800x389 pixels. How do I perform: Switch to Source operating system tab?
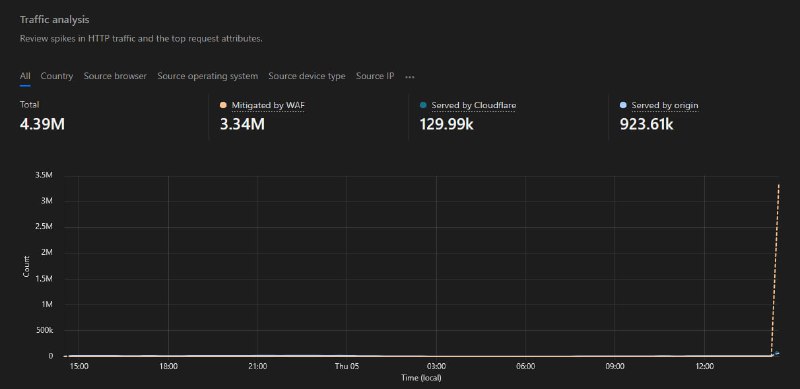[208, 76]
